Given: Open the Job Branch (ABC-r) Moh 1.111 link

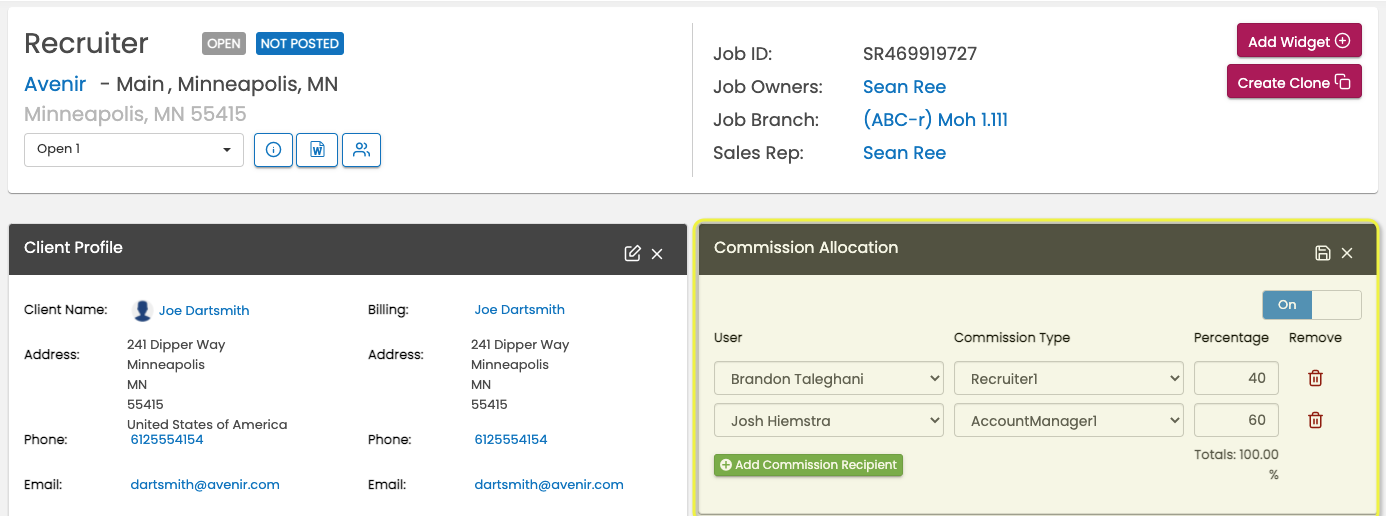Looking at the screenshot, I should [x=935, y=120].
